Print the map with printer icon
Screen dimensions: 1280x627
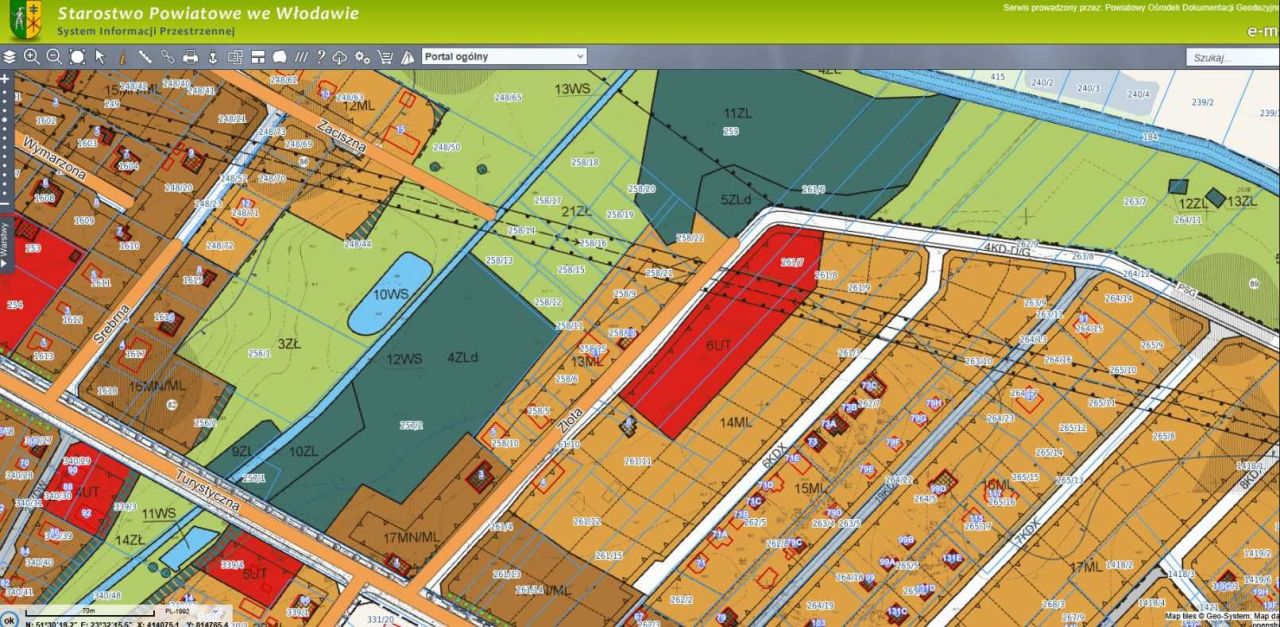pos(190,57)
